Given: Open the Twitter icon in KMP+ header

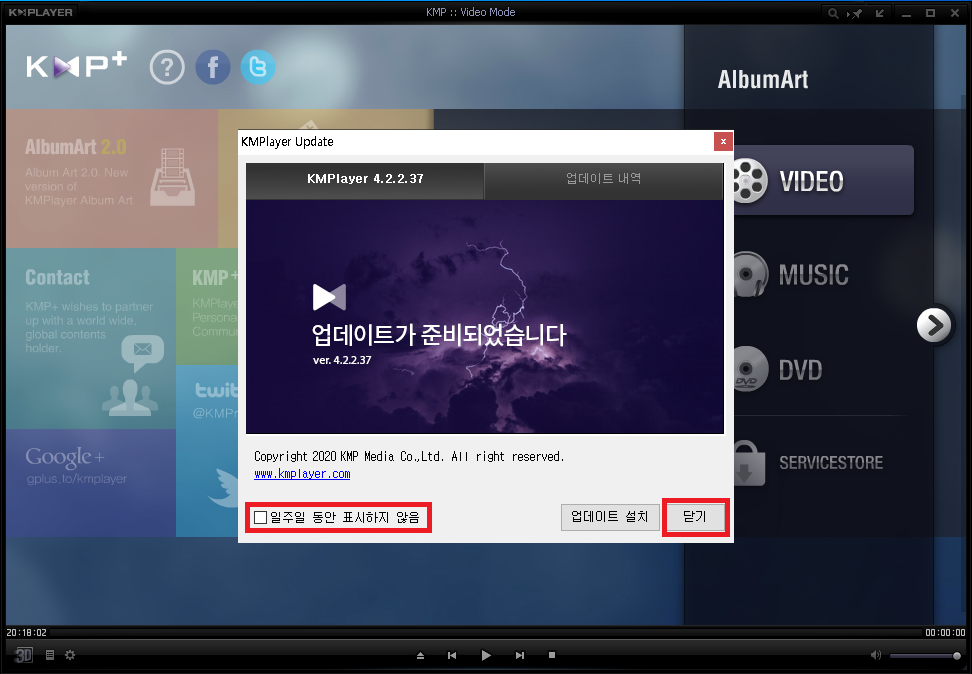Looking at the screenshot, I should 258,67.
